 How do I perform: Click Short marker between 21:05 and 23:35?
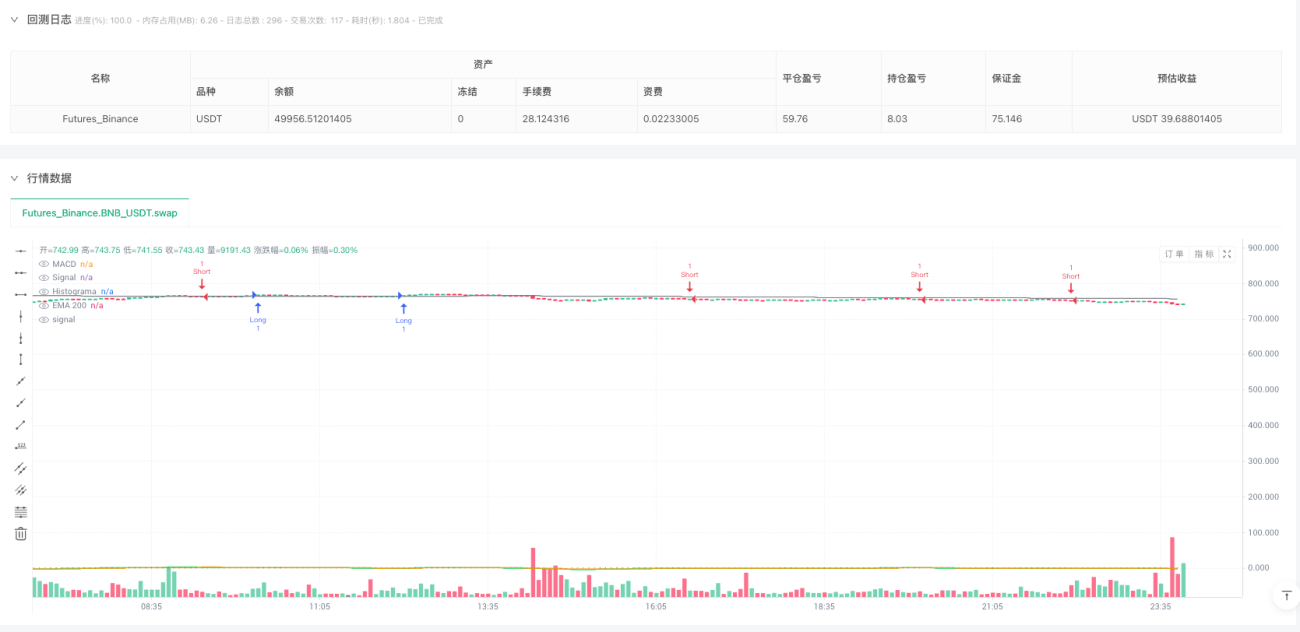click(1071, 279)
